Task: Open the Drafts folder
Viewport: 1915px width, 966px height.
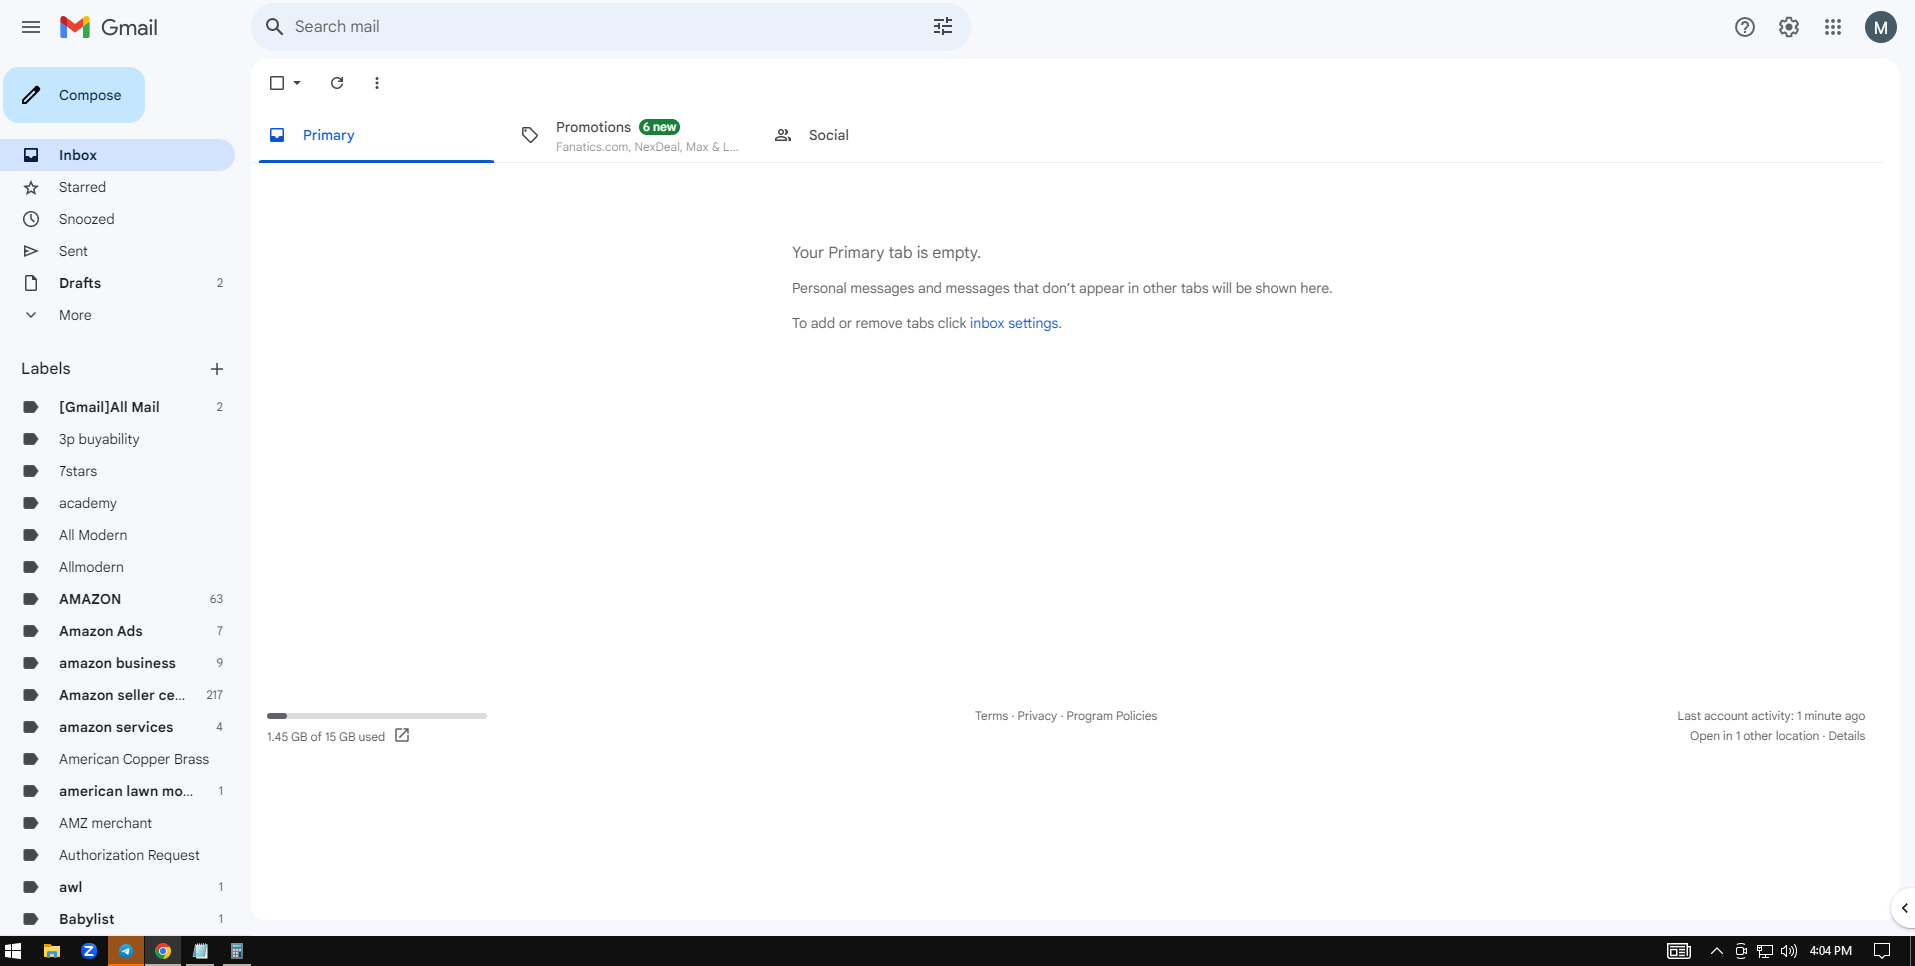Action: coord(117,283)
